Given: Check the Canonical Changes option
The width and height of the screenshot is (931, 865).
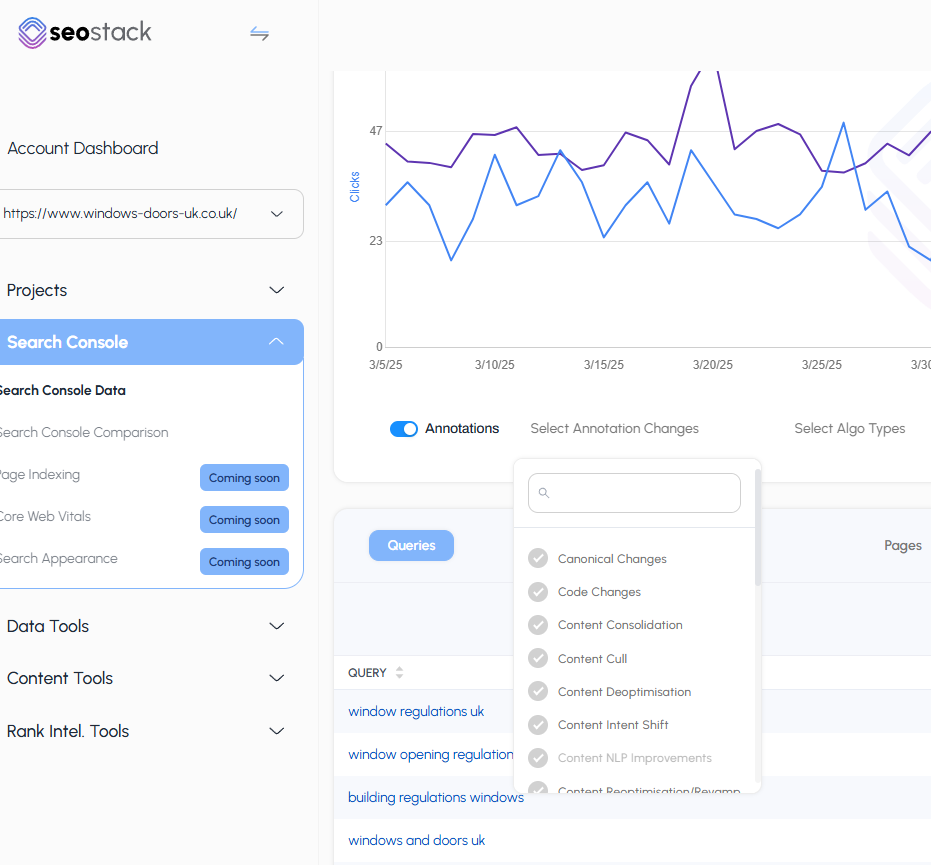Looking at the screenshot, I should pyautogui.click(x=538, y=559).
